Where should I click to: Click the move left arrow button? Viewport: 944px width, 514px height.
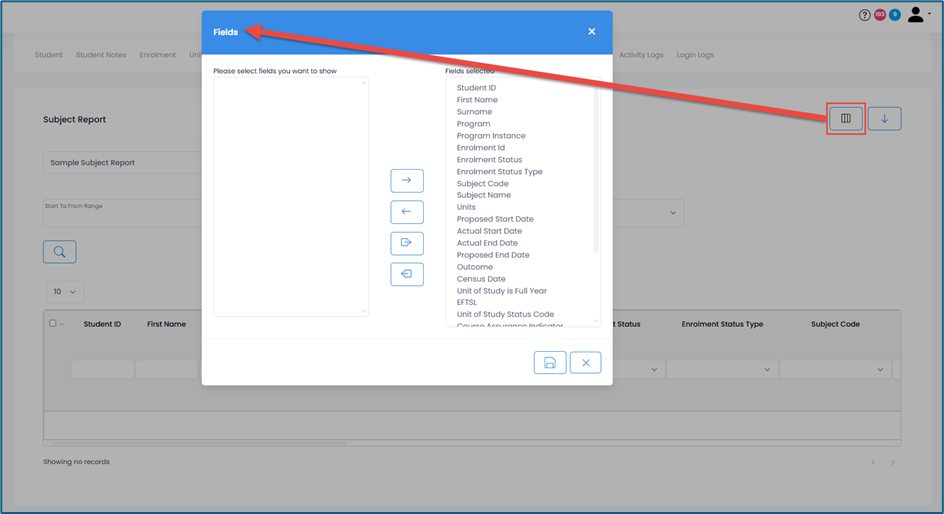(x=406, y=212)
